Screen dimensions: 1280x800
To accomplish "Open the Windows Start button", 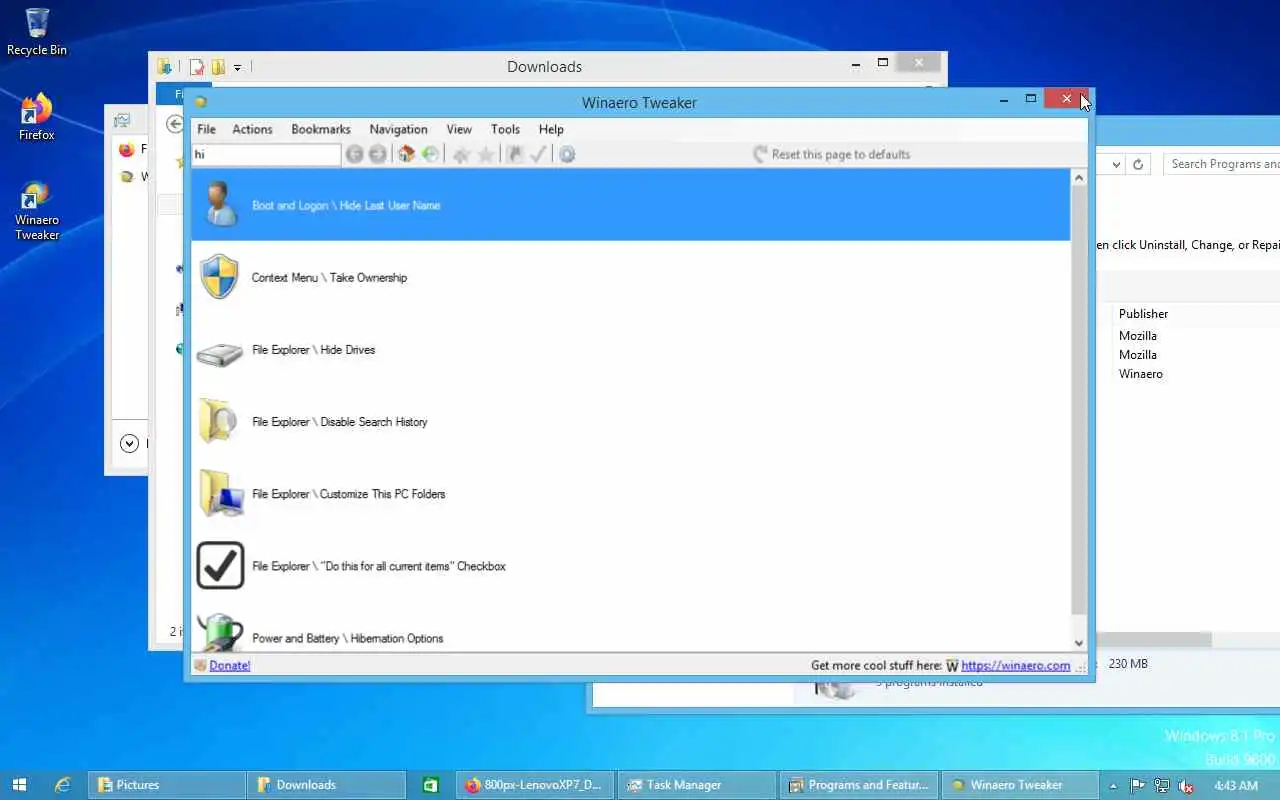I will pos(19,785).
